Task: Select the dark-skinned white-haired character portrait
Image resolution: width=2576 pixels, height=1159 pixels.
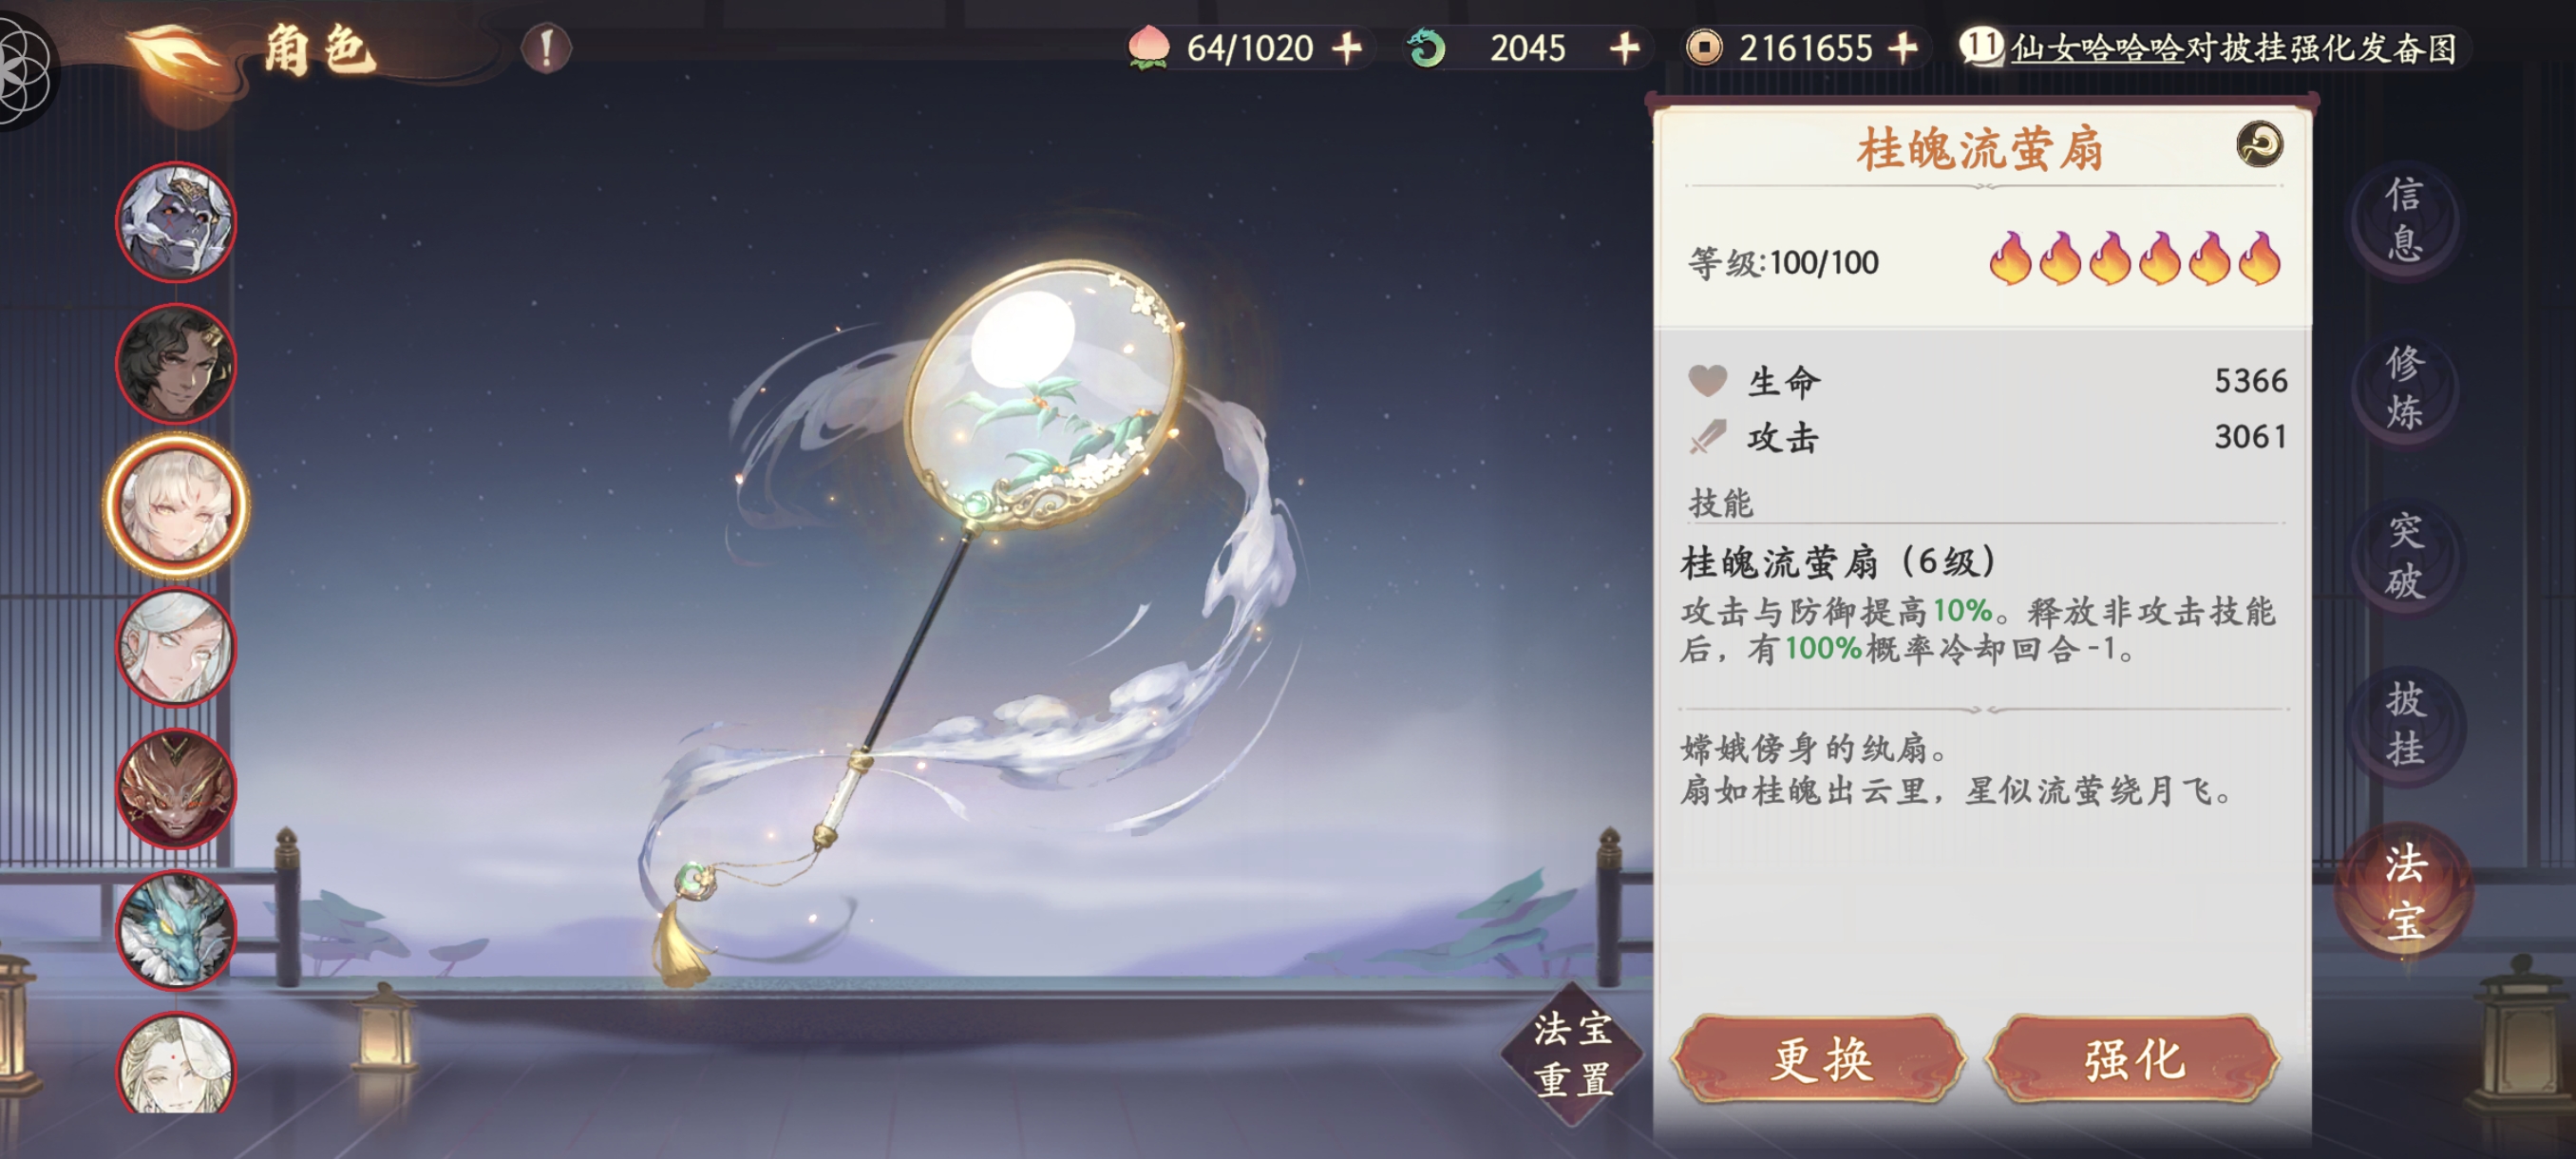Action: [x=176, y=221]
